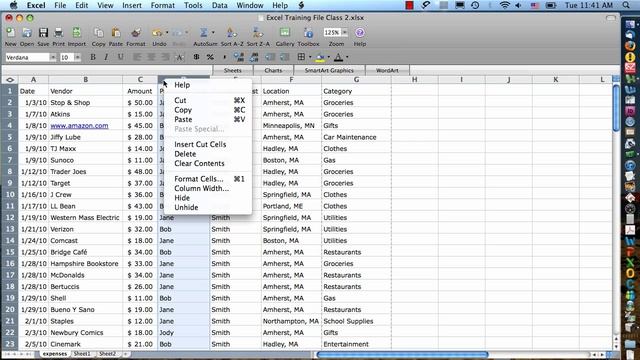
Task: Click the Fill Color yellow swatch
Action: coord(320,58)
